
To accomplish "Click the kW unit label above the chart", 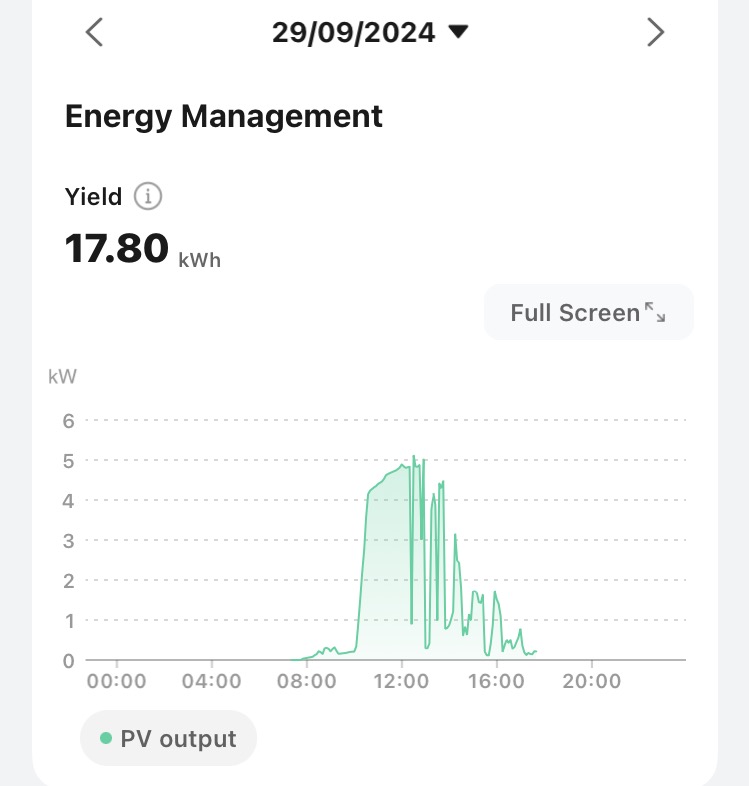I will (x=62, y=377).
